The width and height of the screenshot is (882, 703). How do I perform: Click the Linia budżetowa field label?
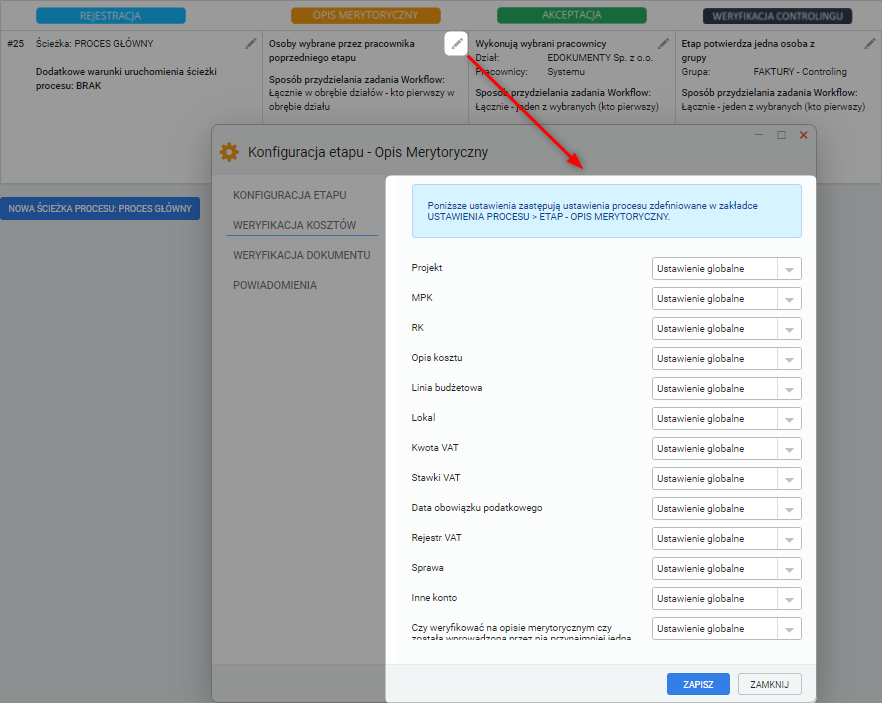tap(447, 387)
